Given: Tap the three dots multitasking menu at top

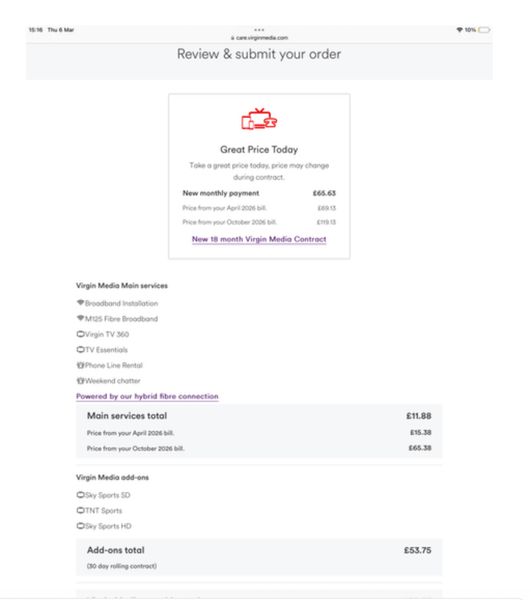Looking at the screenshot, I should 259,29.
